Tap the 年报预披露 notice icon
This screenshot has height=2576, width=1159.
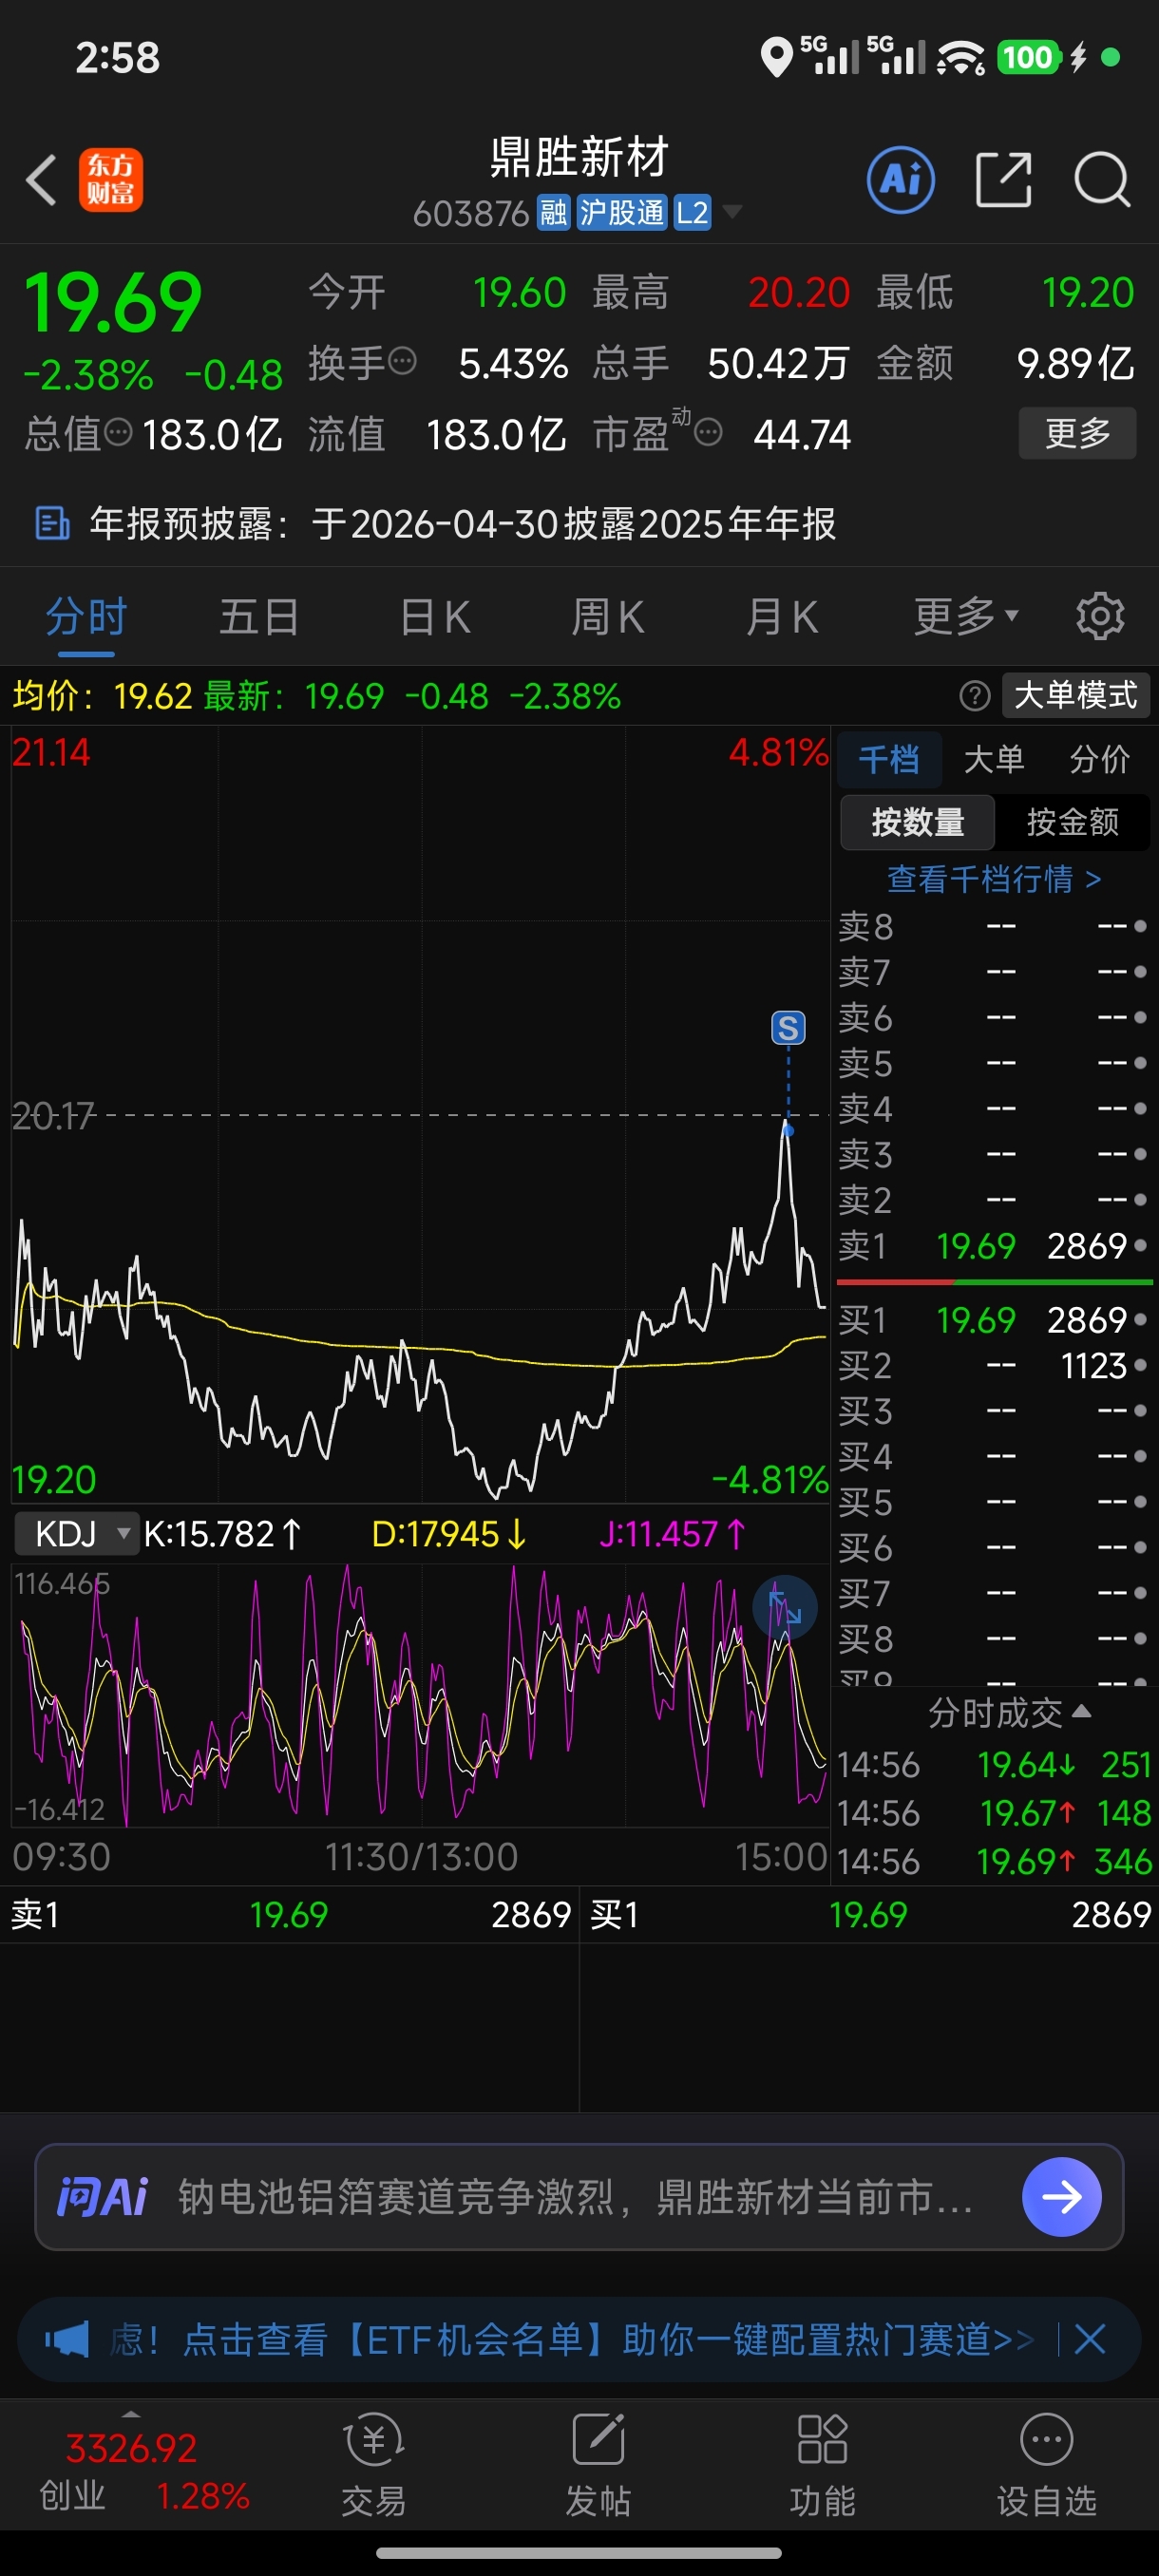click(x=52, y=523)
